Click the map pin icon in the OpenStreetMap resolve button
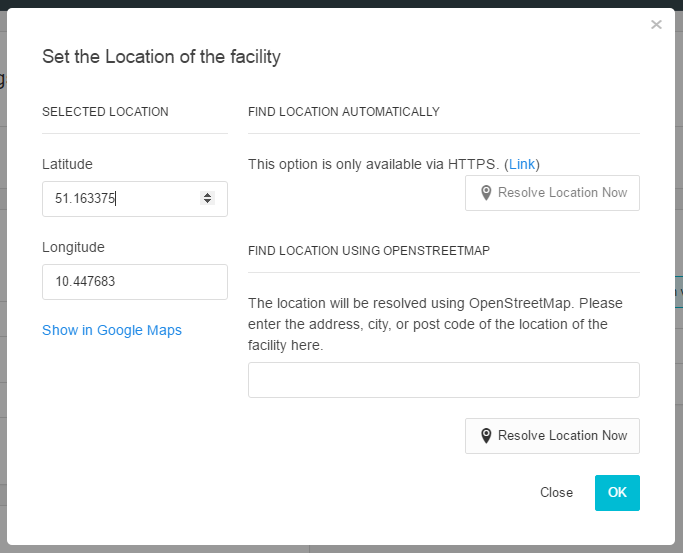This screenshot has height=553, width=683. (486, 436)
